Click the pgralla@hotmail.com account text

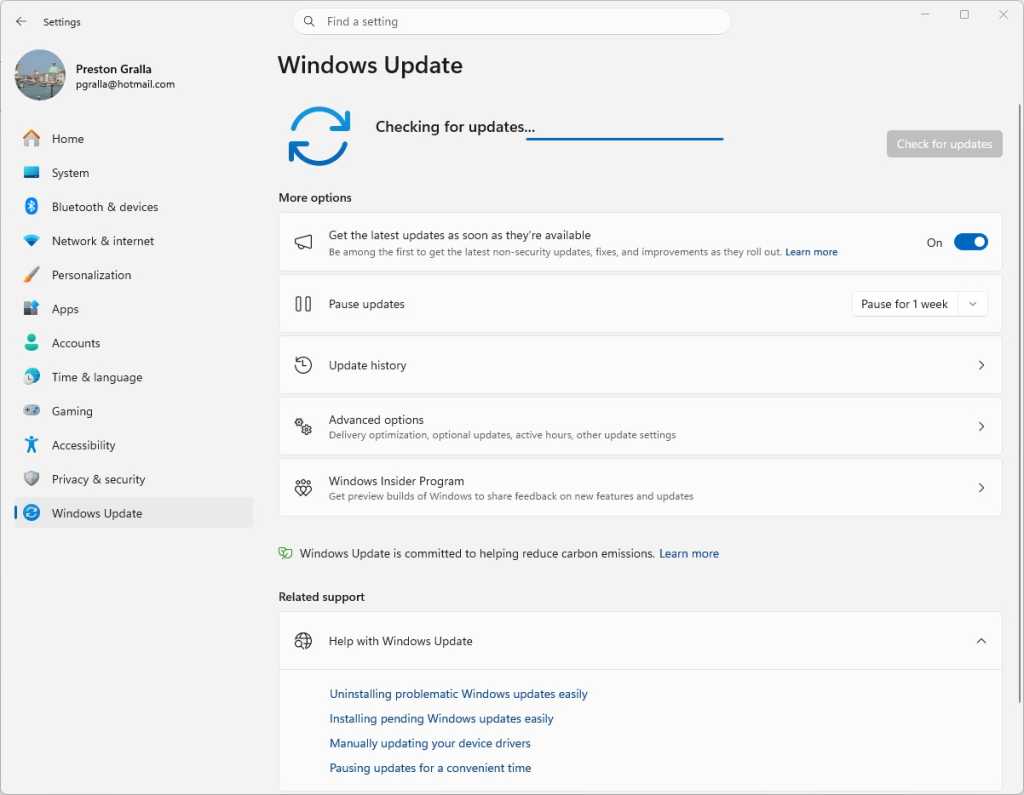[x=125, y=84]
